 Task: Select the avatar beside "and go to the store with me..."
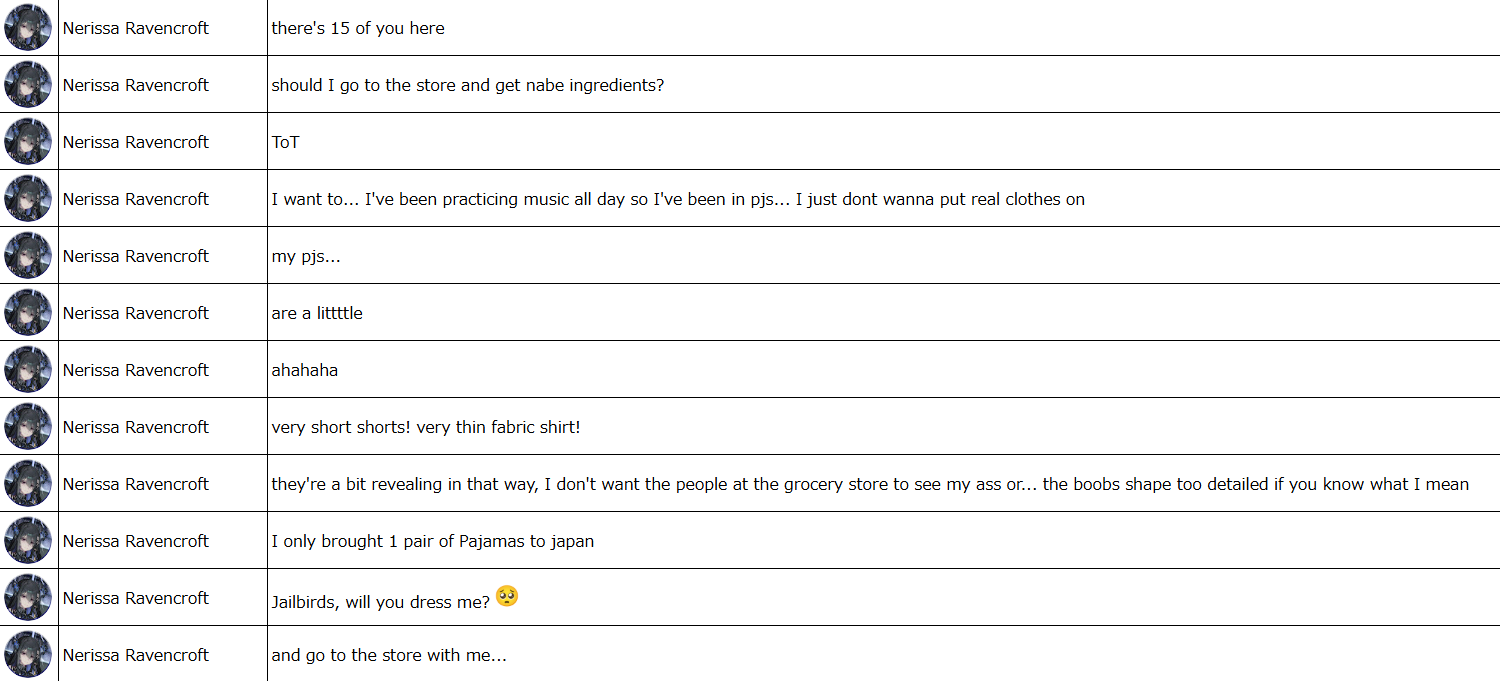pos(28,655)
